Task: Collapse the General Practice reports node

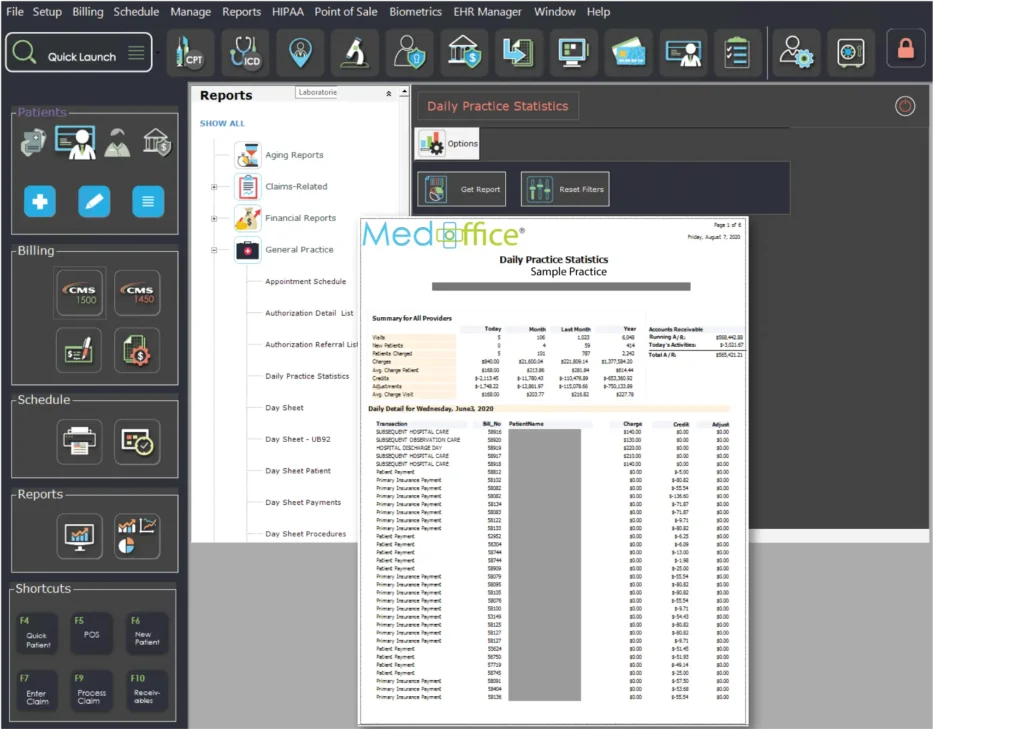Action: pos(214,250)
